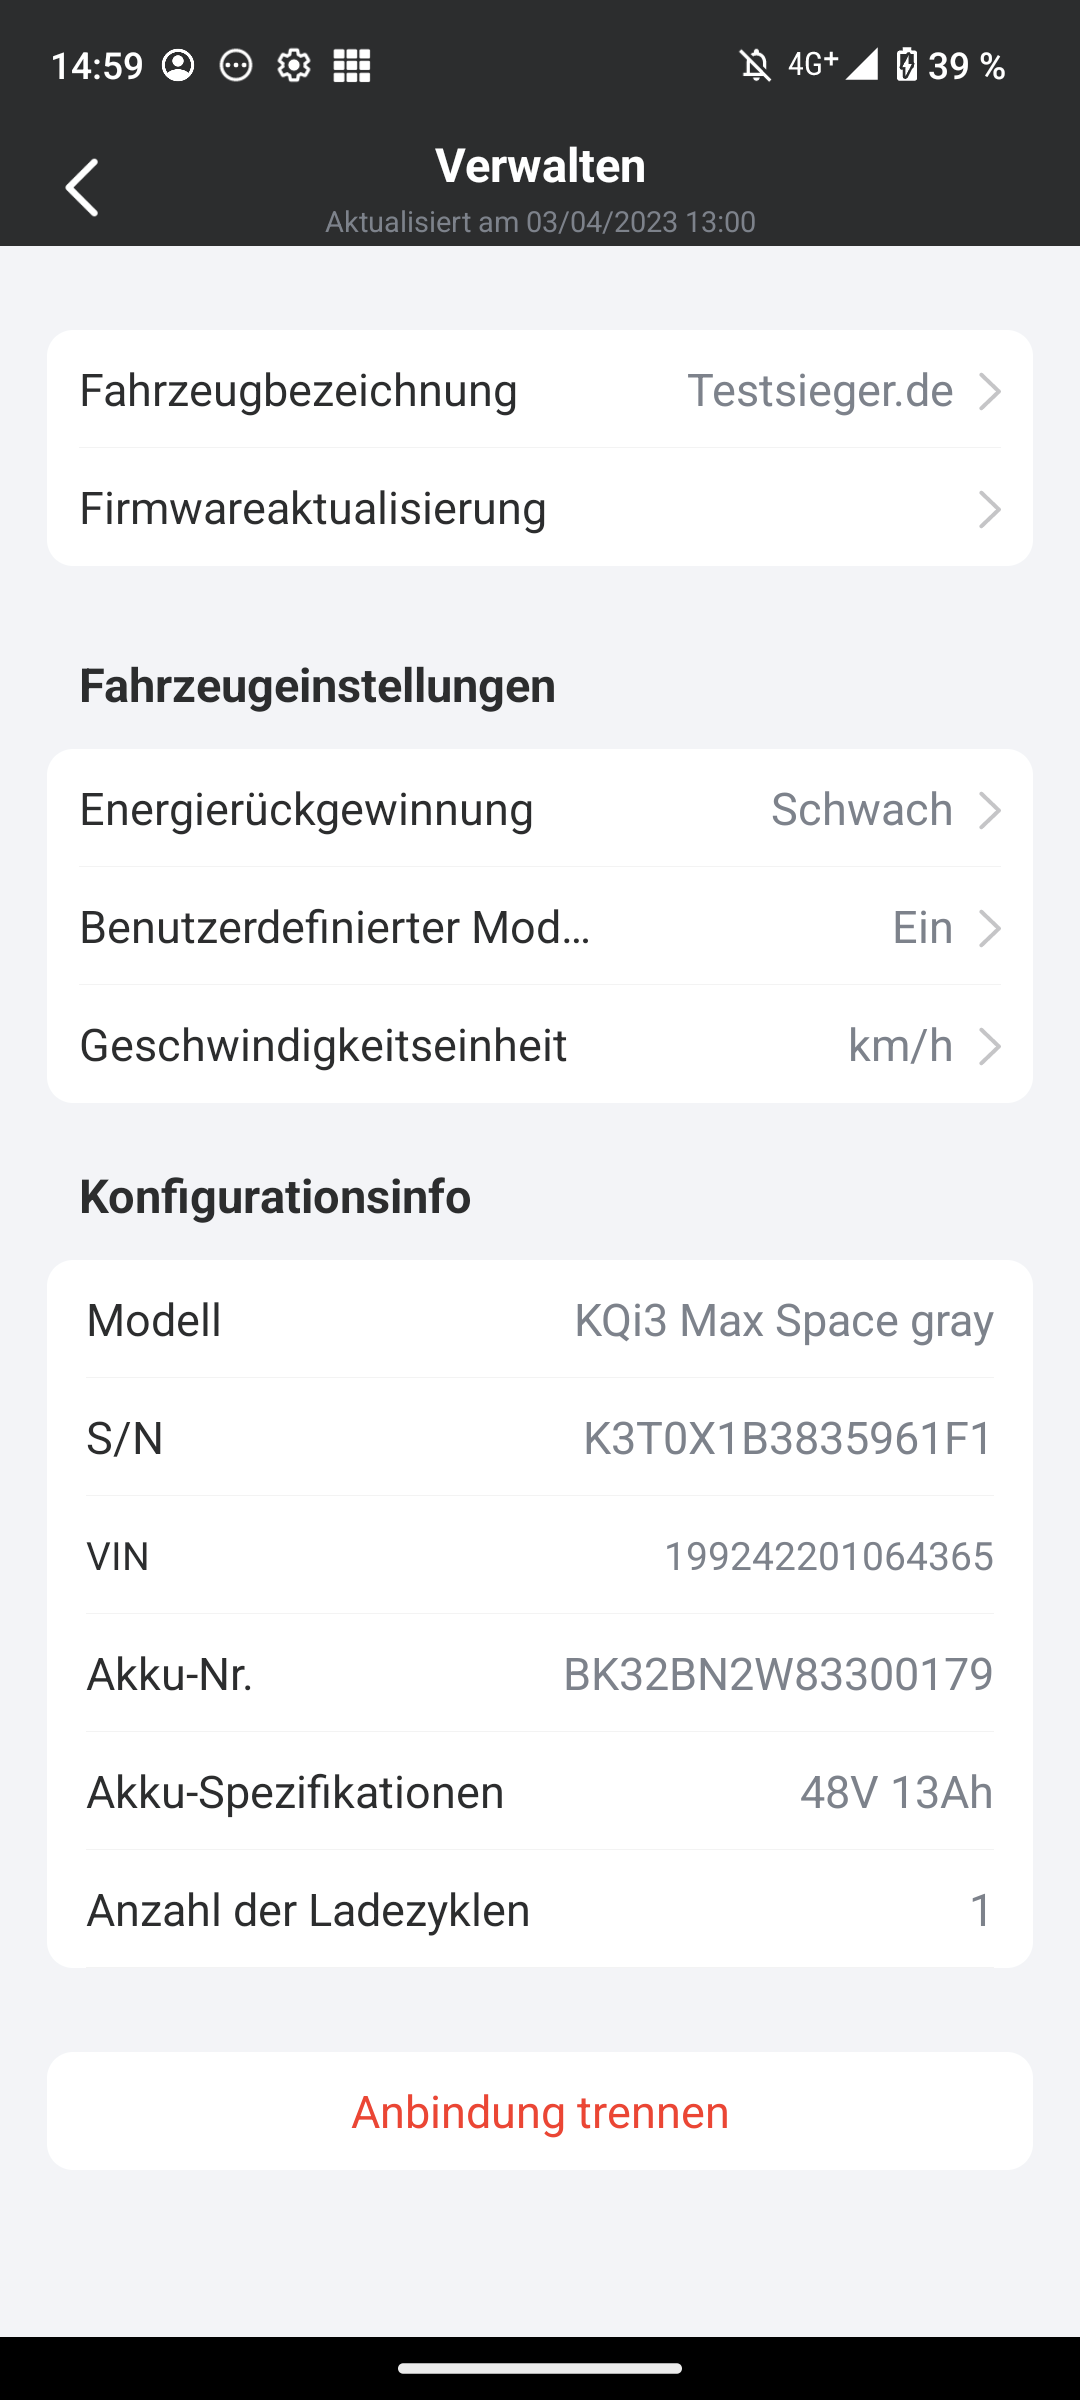Tap the account circle status icon
The width and height of the screenshot is (1080, 2400).
(178, 66)
